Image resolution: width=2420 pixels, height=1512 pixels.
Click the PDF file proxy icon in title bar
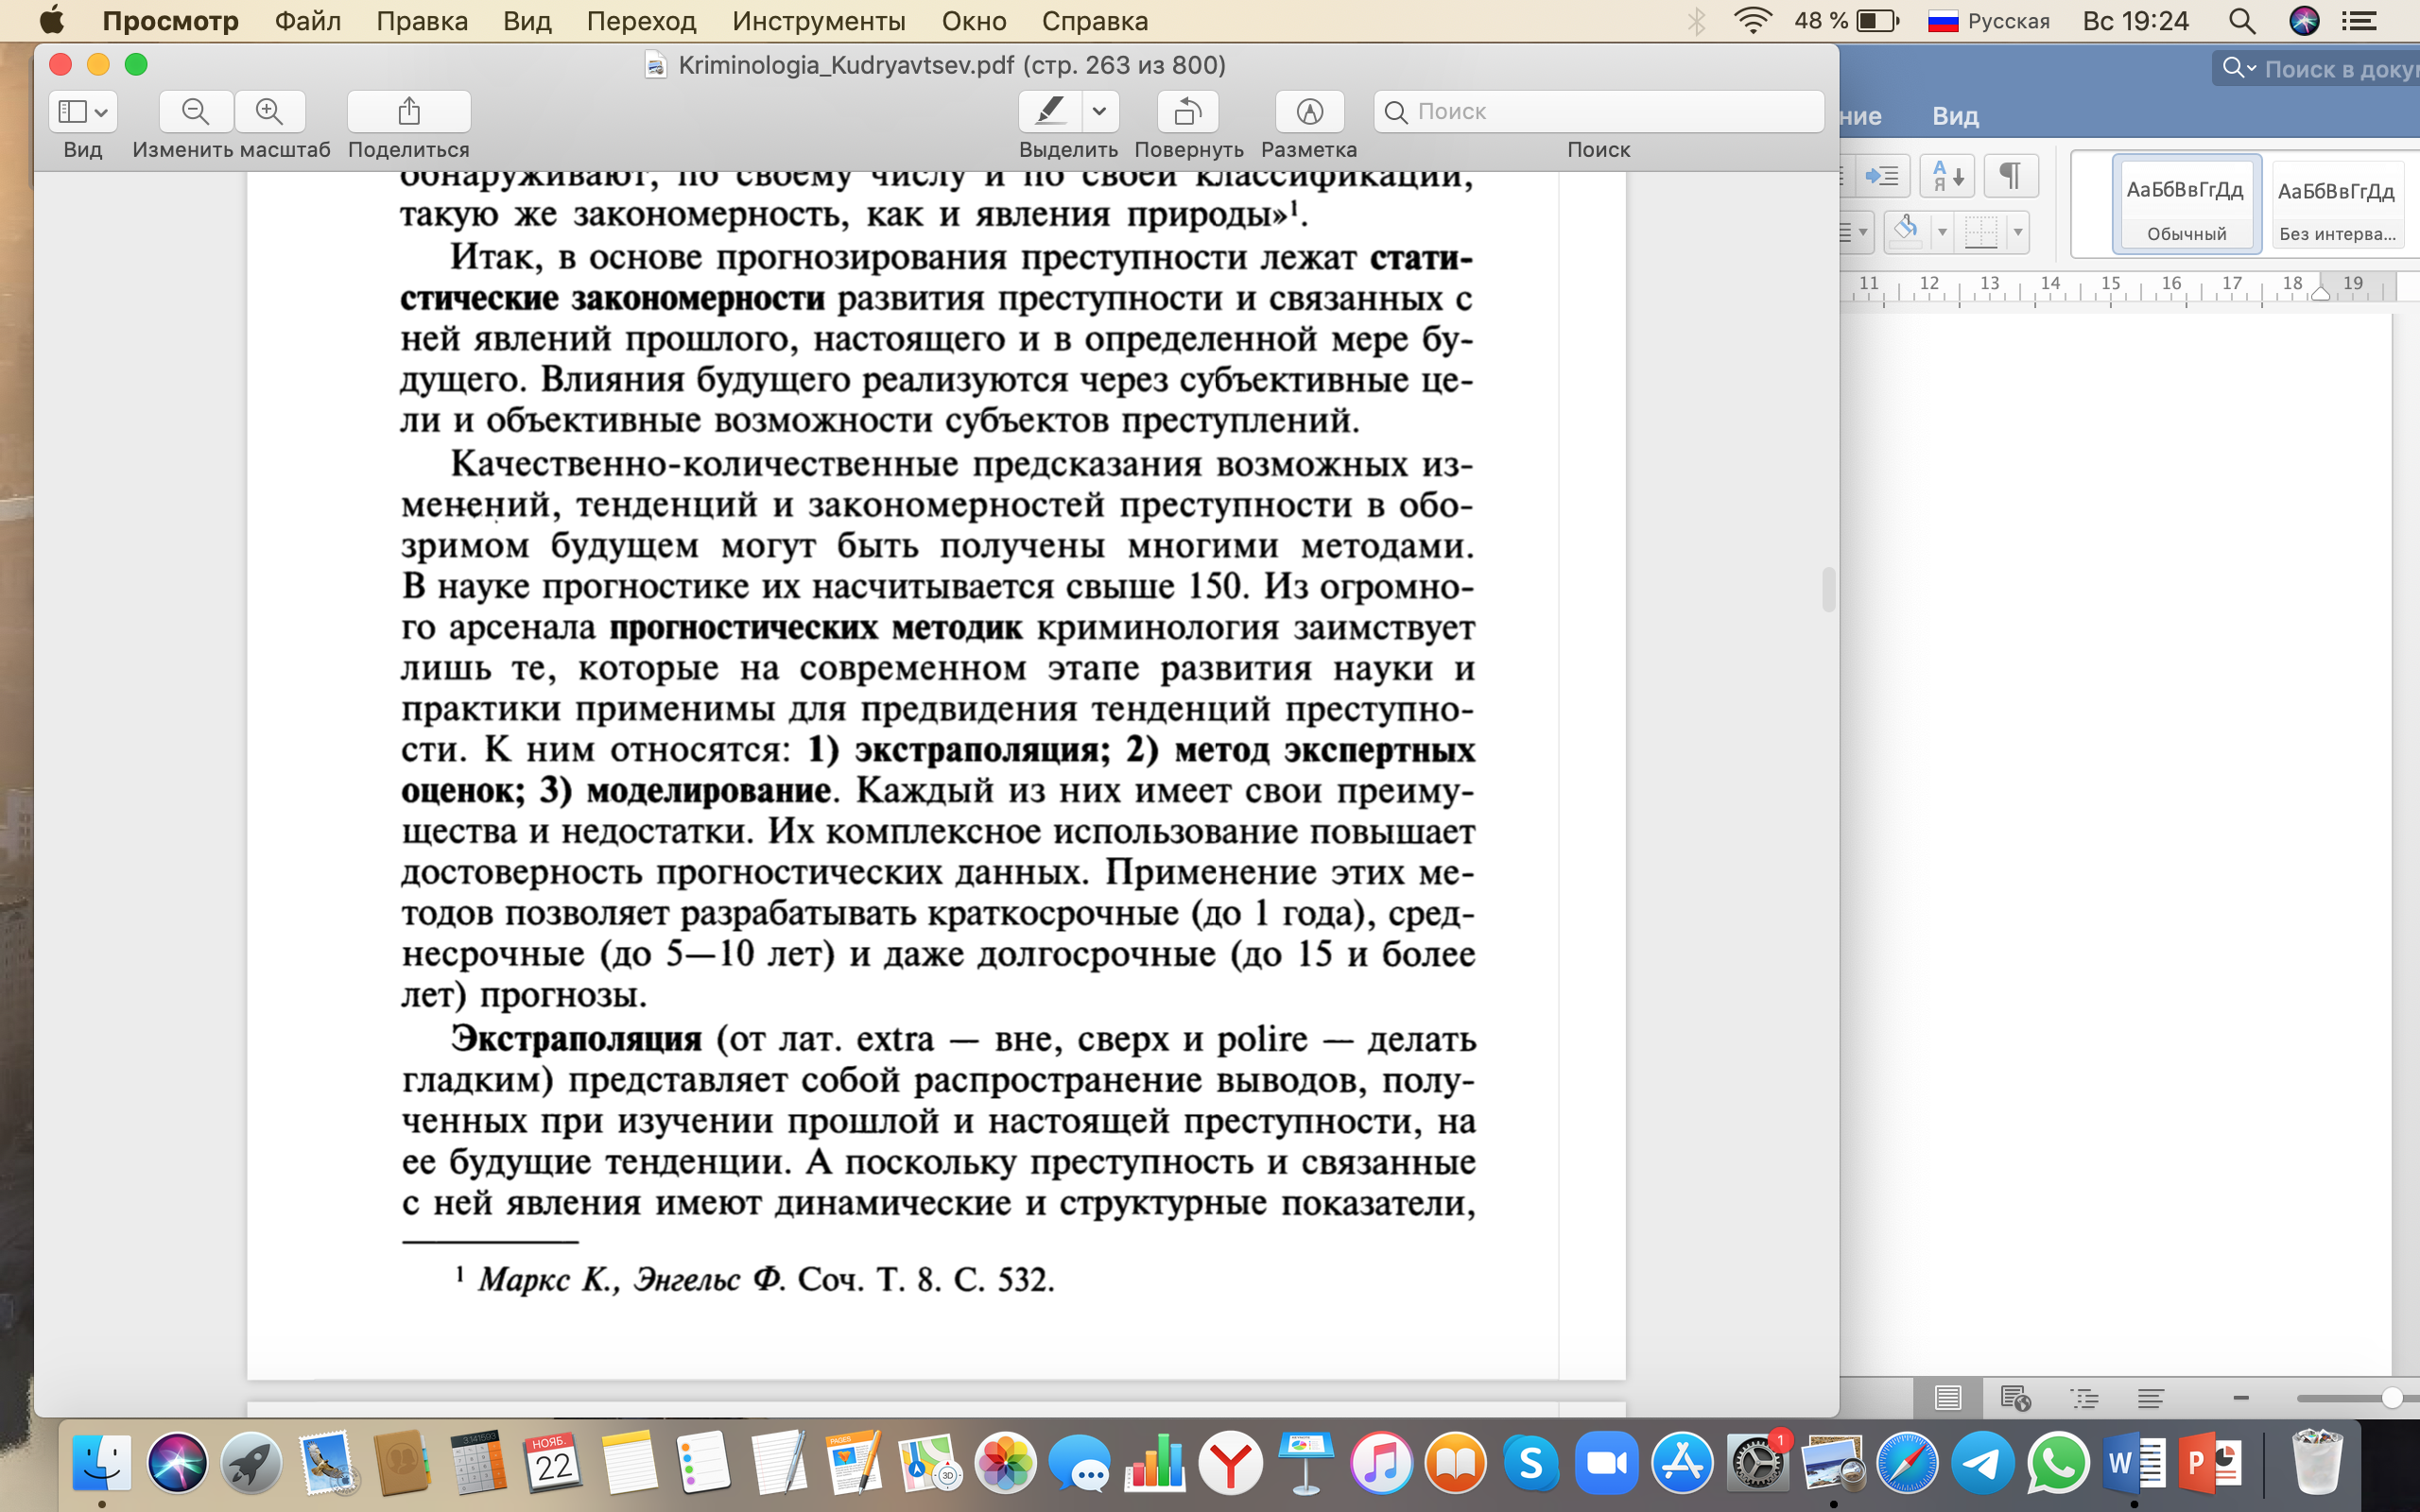click(x=656, y=65)
